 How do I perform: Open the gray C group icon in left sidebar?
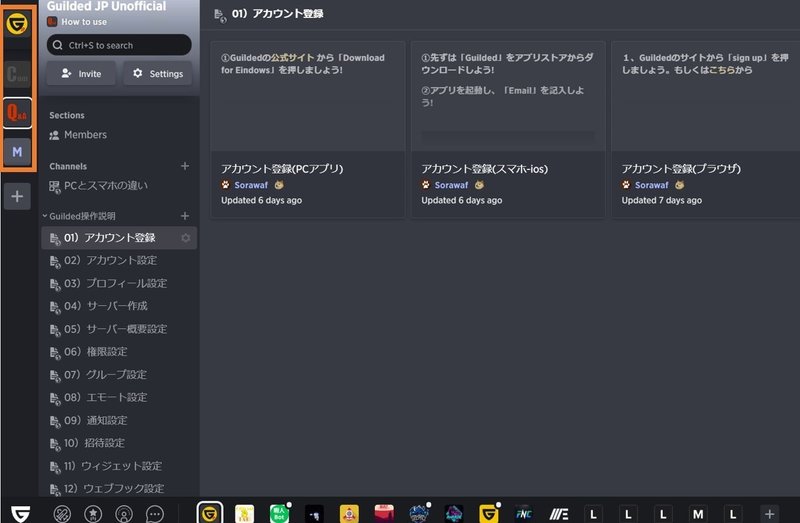17,74
